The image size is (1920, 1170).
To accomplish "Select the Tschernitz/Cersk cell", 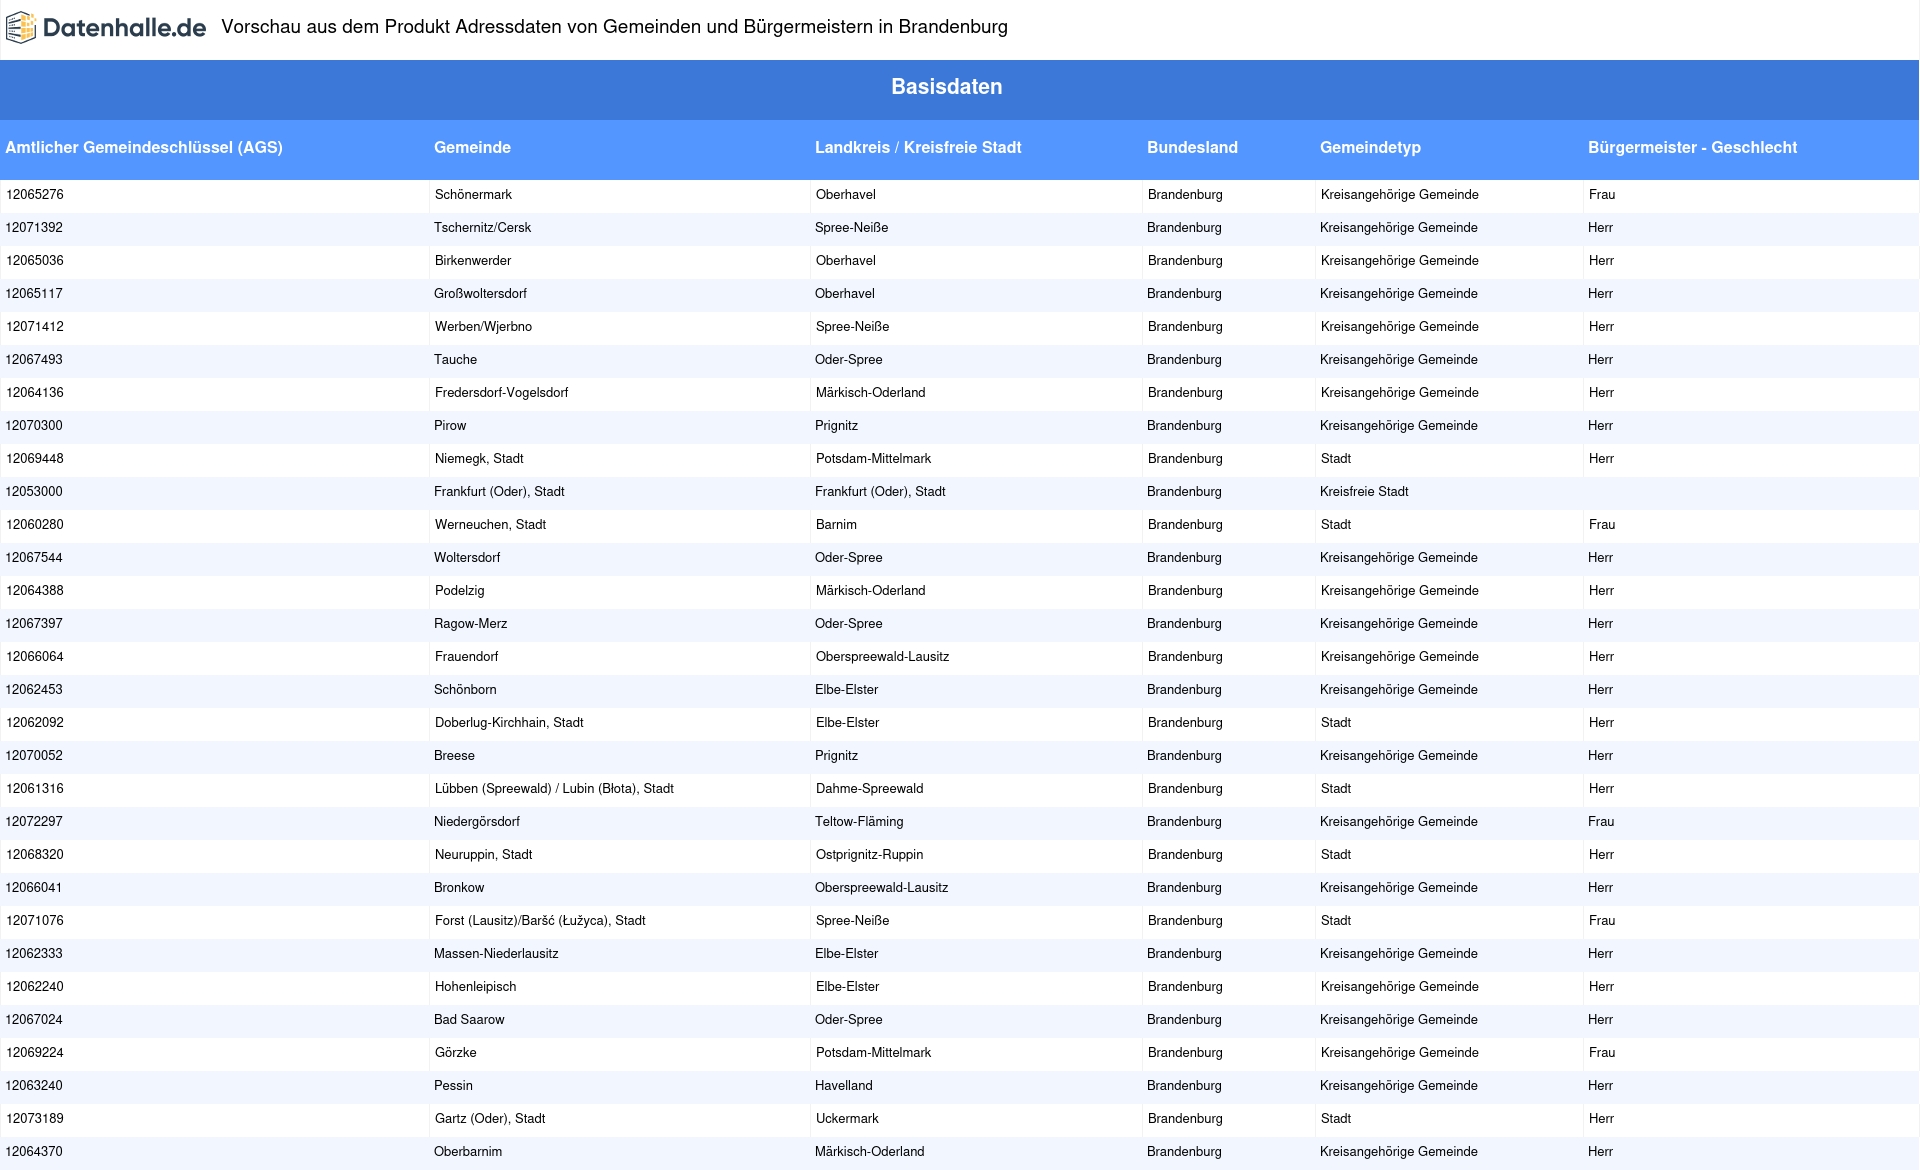I will (x=619, y=228).
